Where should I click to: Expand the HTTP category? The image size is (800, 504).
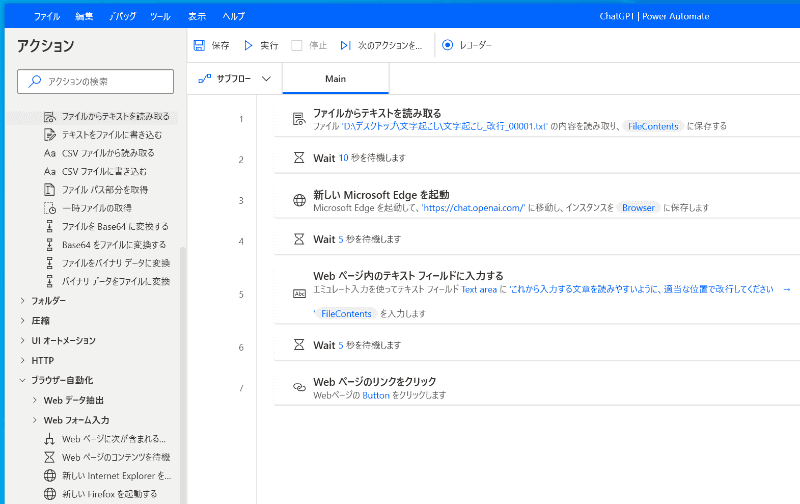tap(22, 360)
